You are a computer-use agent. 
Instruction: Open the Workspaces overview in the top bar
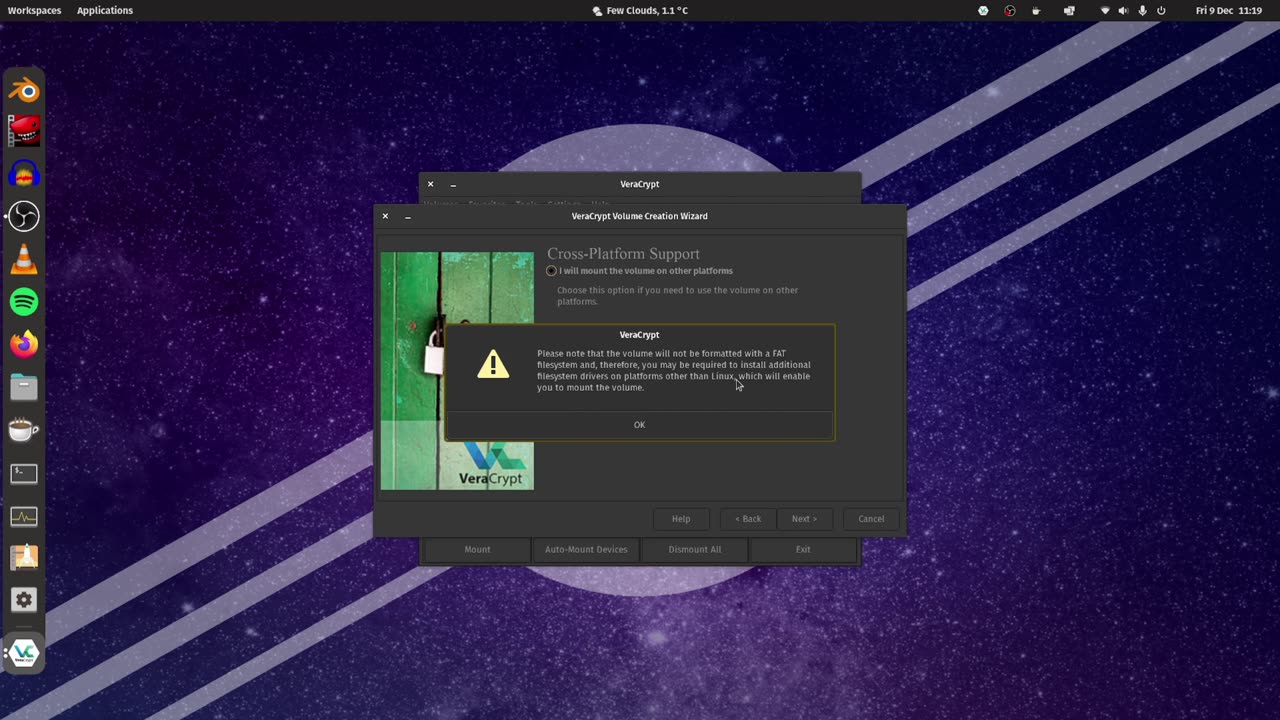pyautogui.click(x=34, y=10)
